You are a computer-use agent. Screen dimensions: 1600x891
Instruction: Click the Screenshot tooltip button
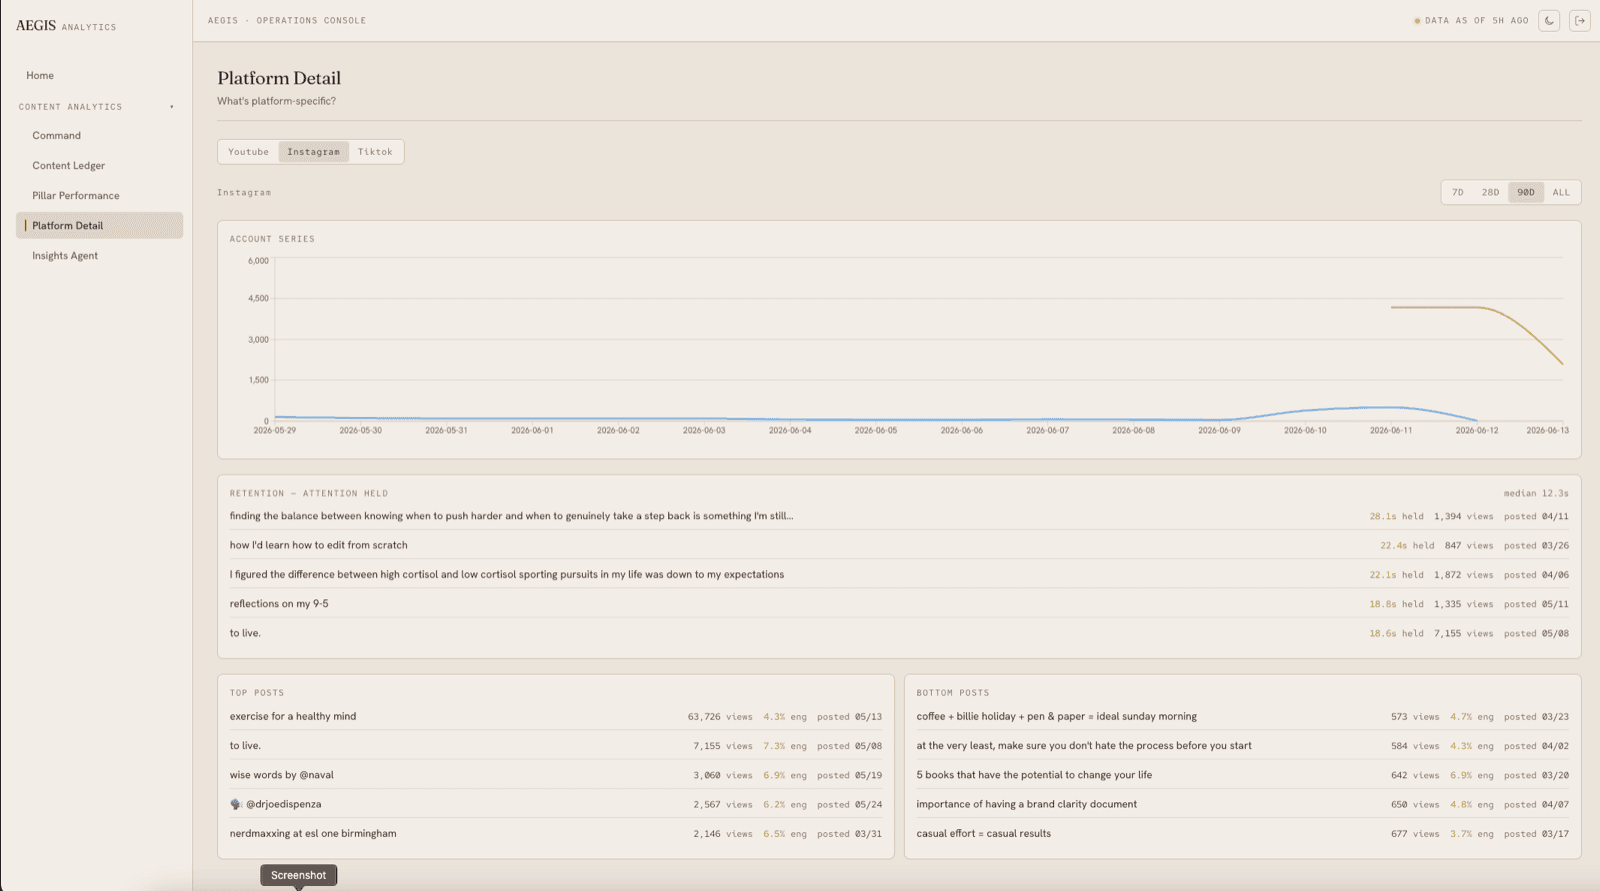pos(298,875)
